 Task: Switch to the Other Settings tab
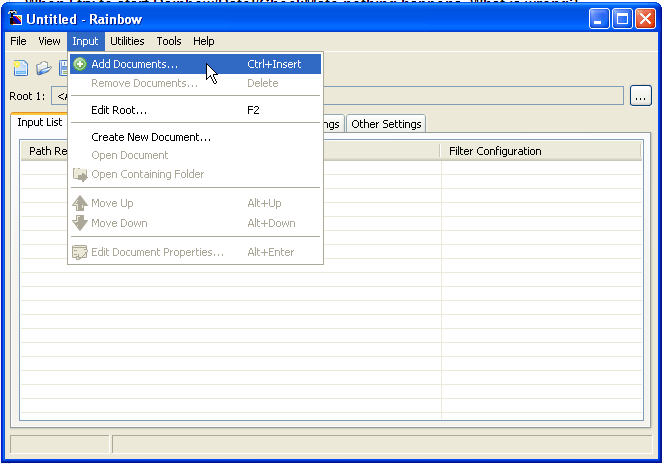386,124
